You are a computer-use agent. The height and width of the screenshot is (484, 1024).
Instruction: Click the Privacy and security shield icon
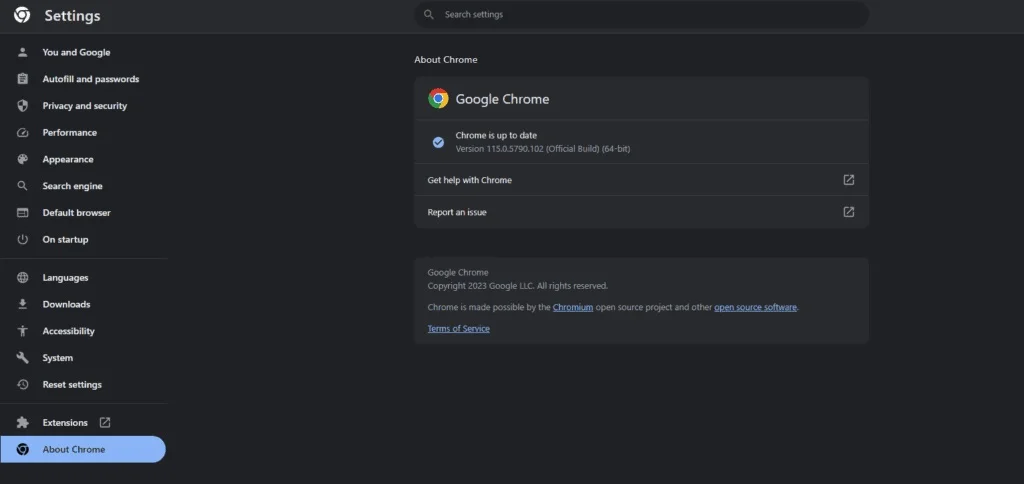coord(22,106)
